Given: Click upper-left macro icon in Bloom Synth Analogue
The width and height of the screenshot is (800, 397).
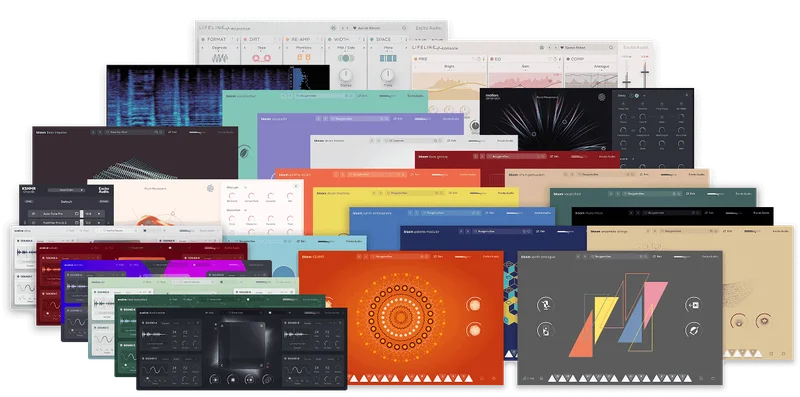Looking at the screenshot, I should 545,305.
